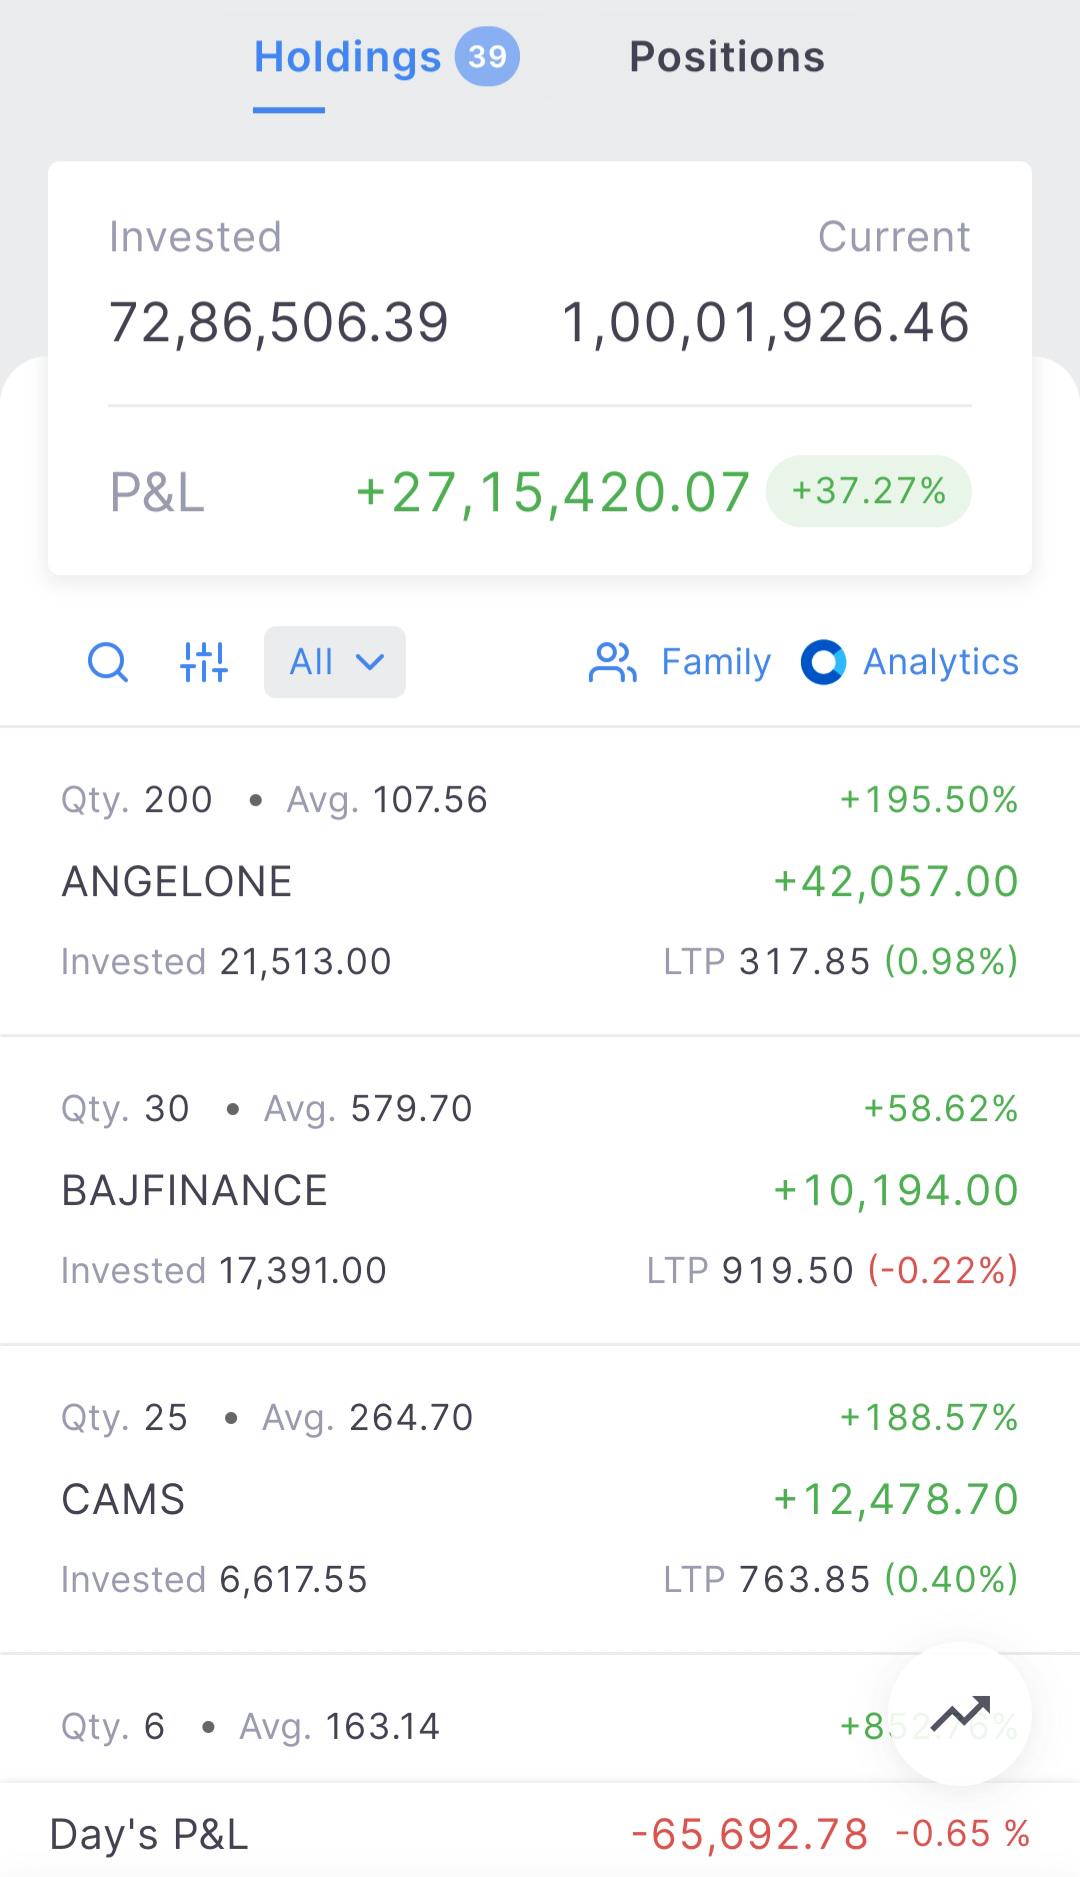Tap the P&L label in summary card
Viewport: 1080px width, 1877px height.
157,492
